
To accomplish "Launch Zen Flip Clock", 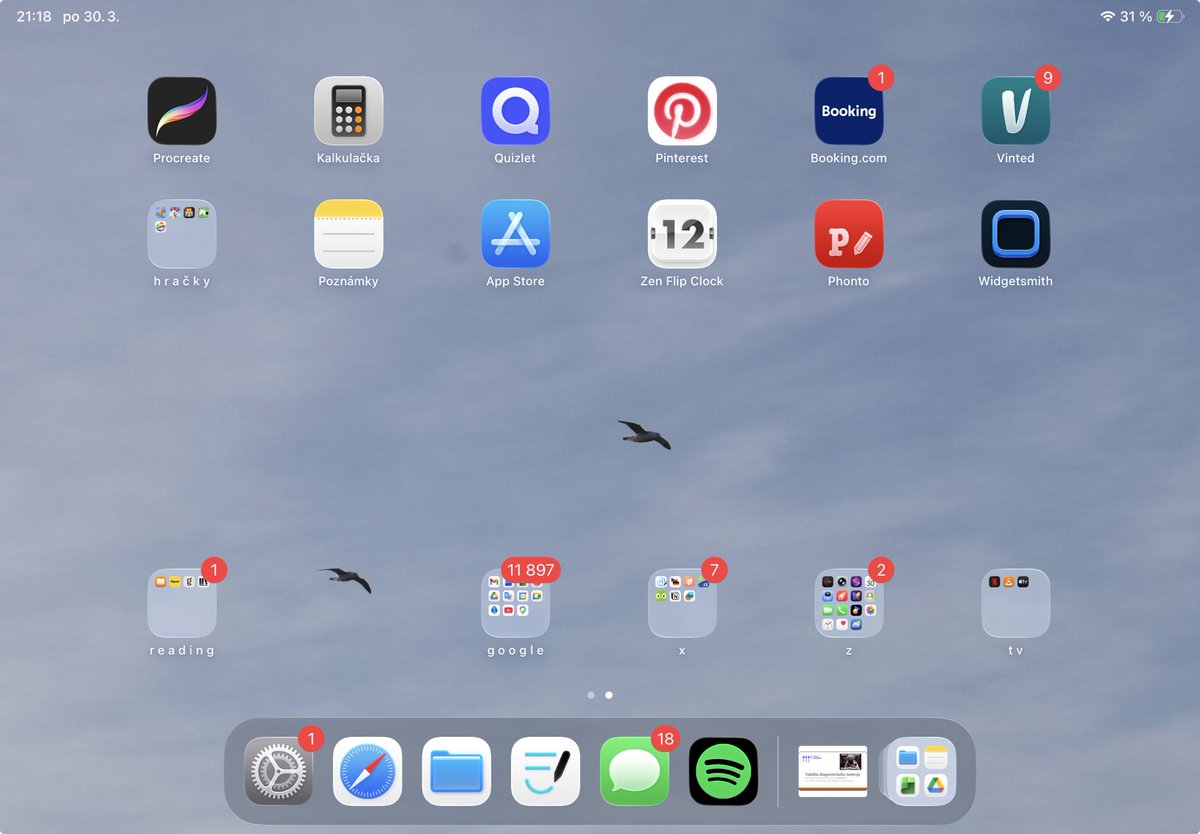I will coord(682,234).
